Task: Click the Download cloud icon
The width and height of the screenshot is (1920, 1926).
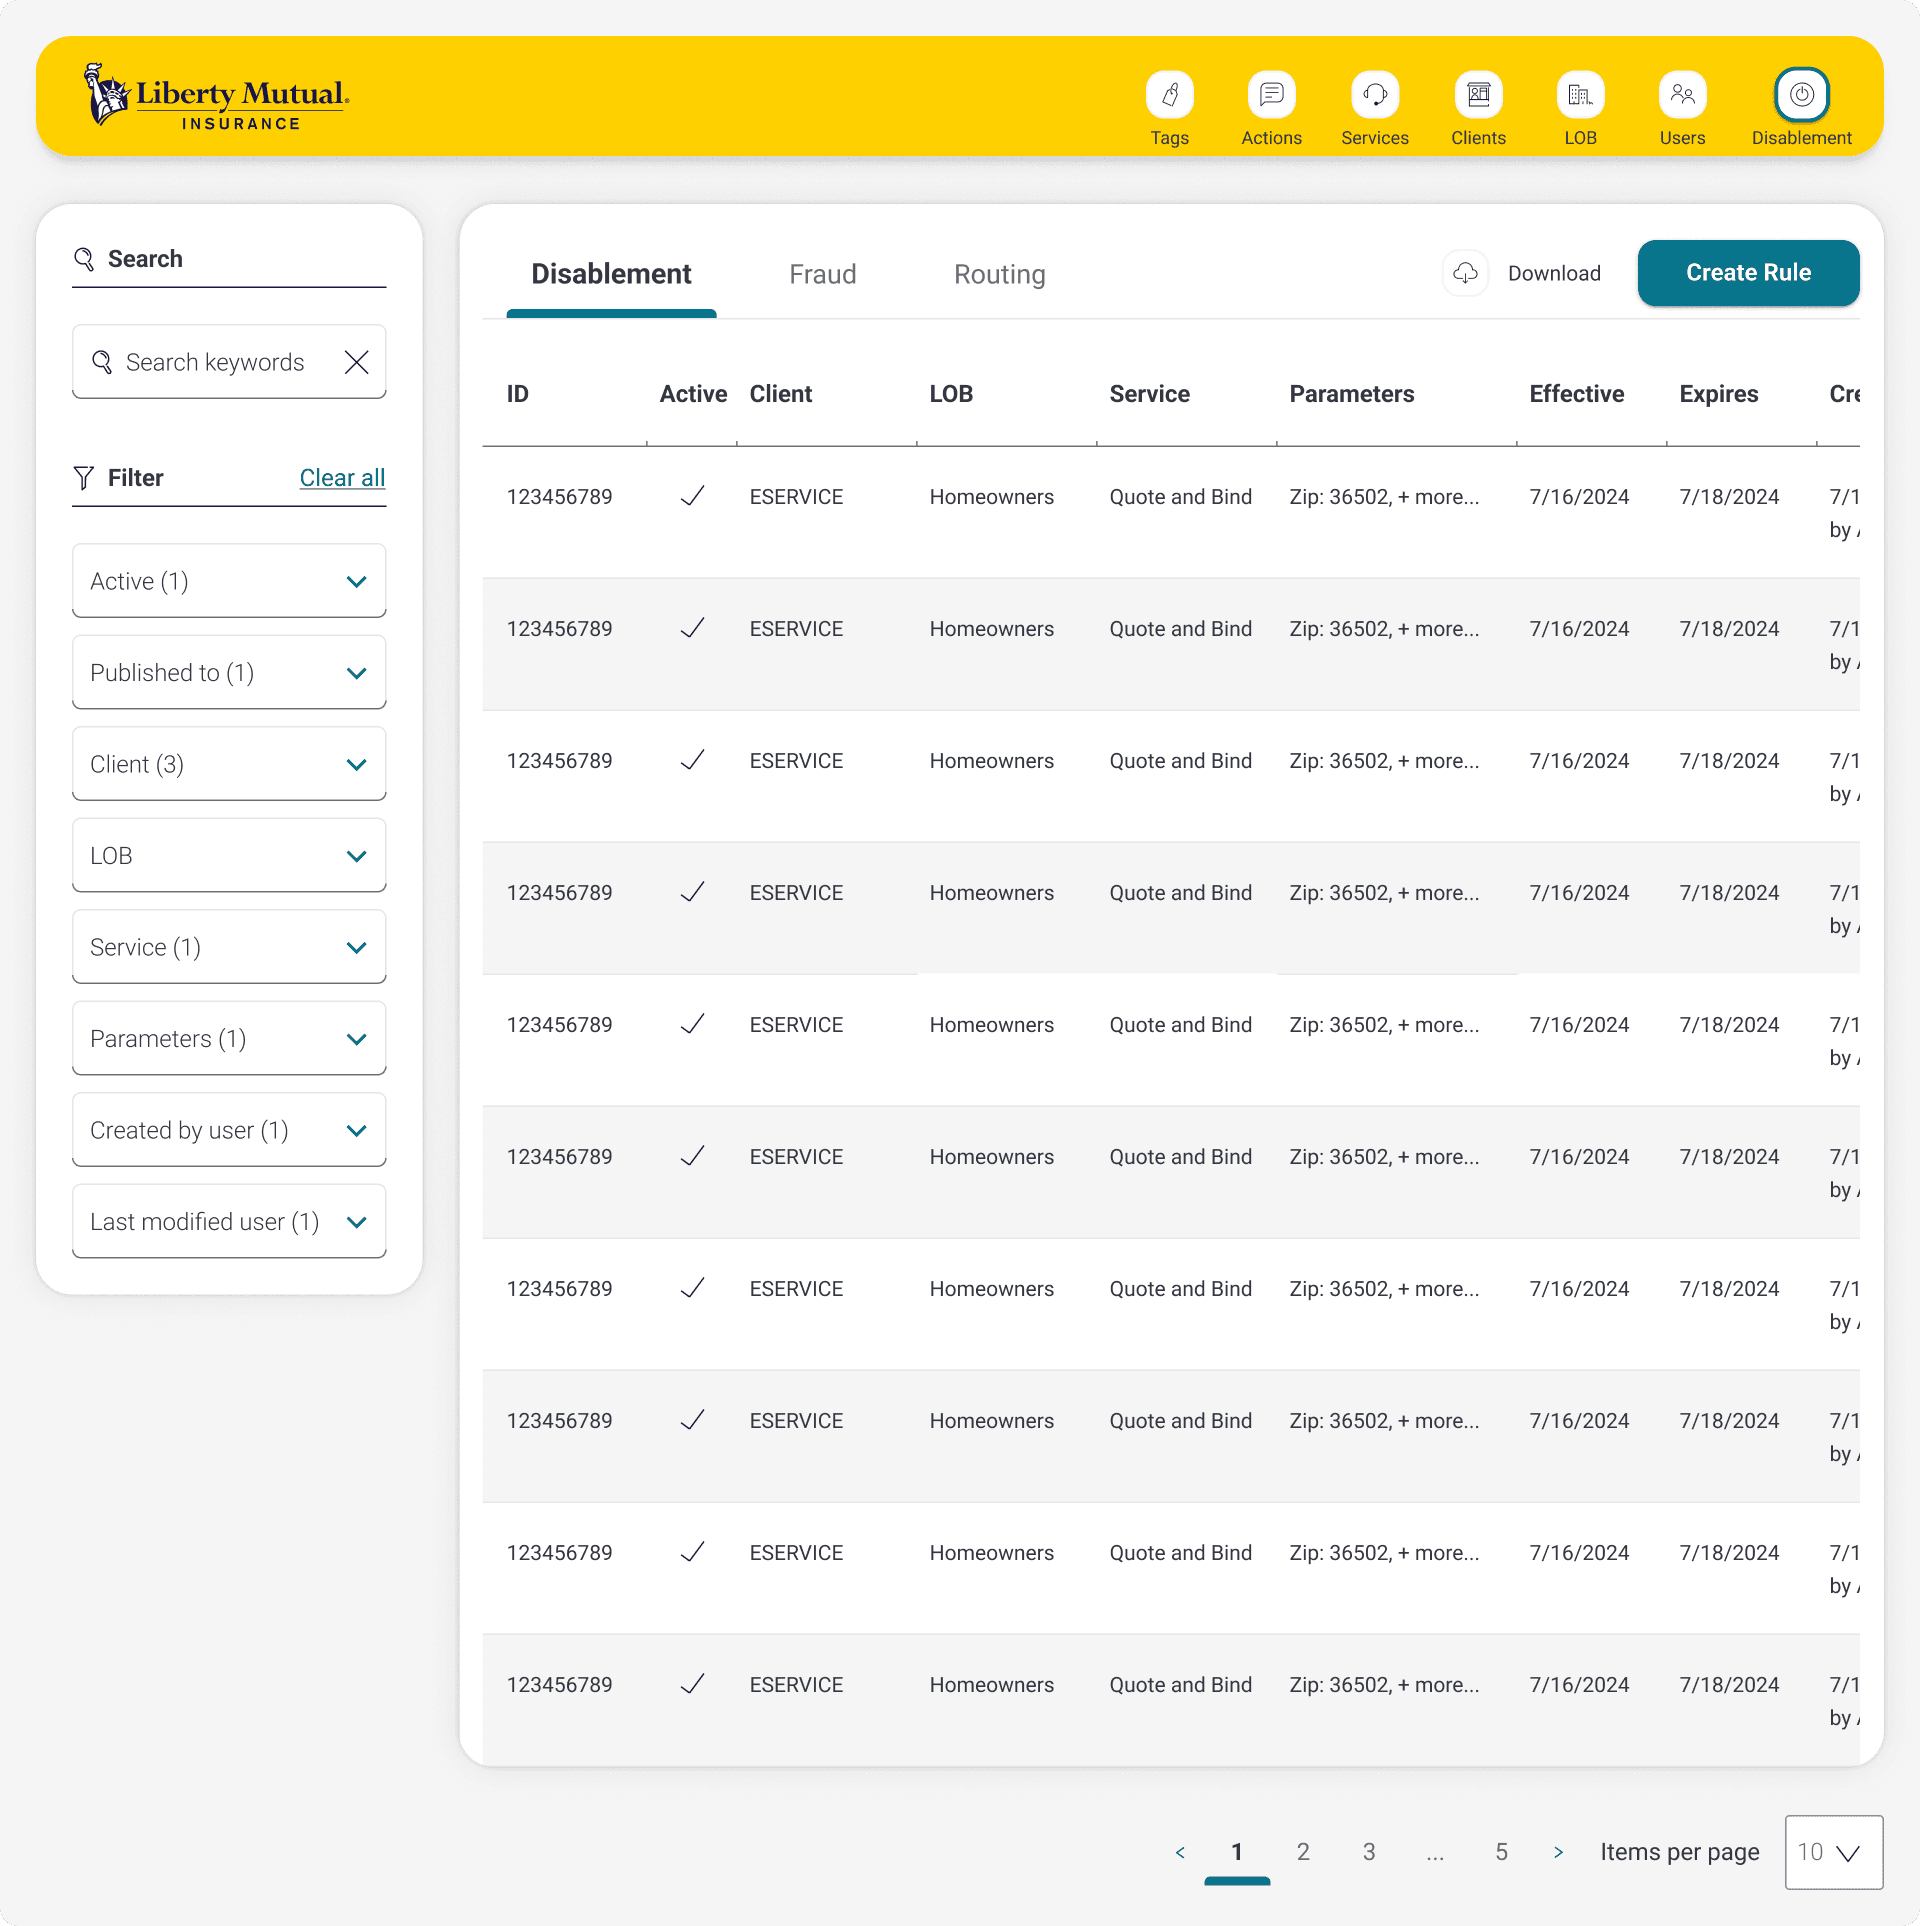Action: tap(1465, 273)
